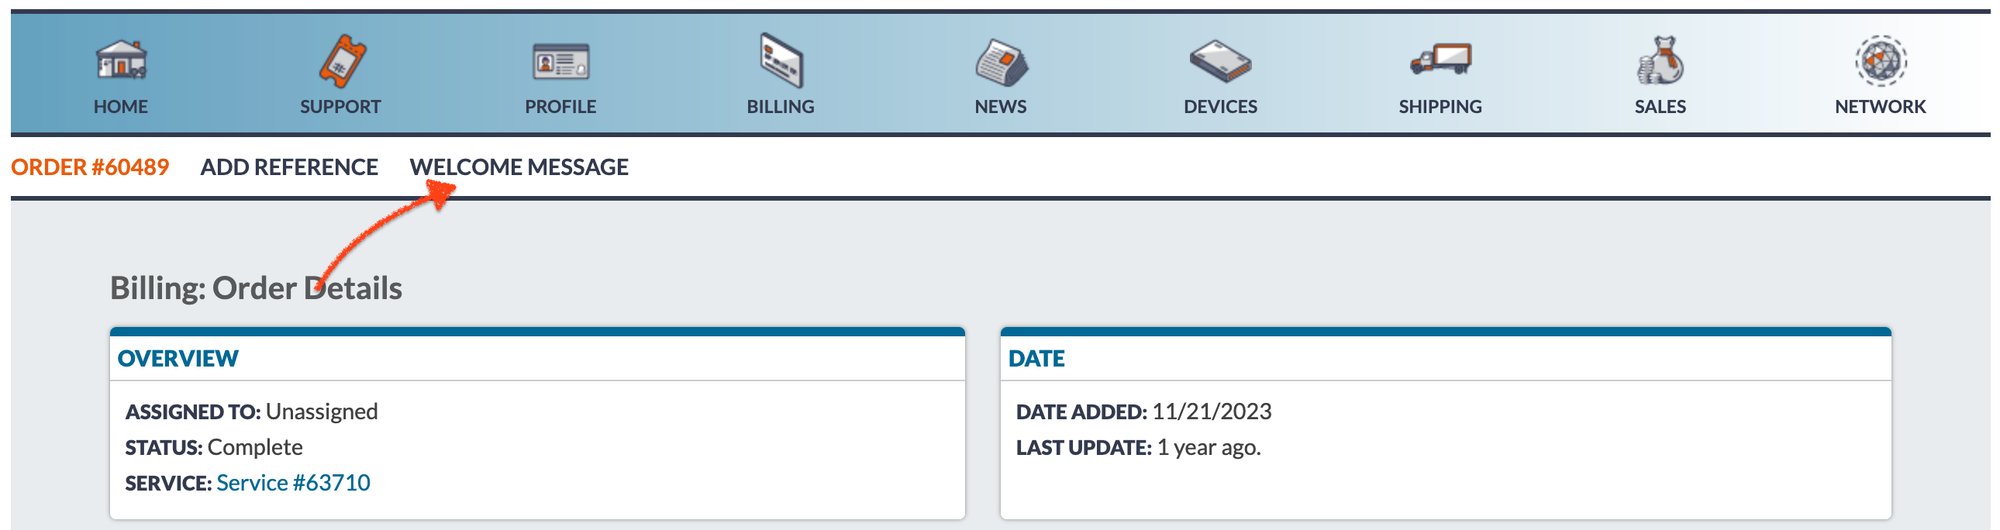
Task: Click the News newspaper icon
Action: coord(1001,62)
